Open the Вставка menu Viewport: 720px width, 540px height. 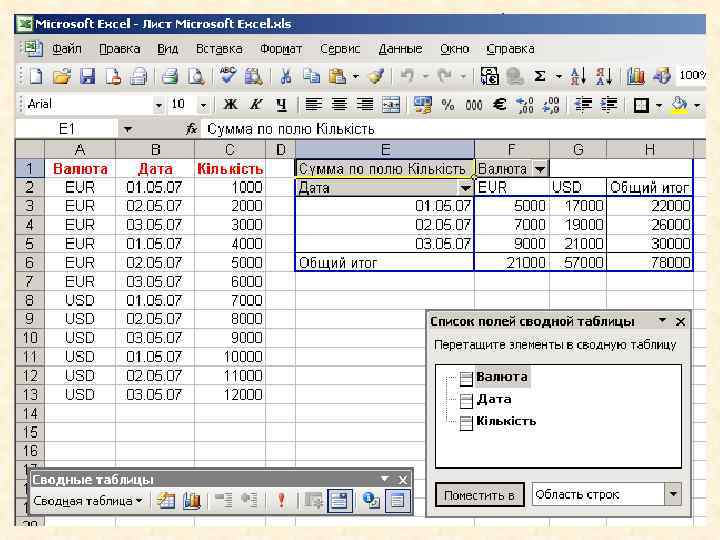point(219,49)
